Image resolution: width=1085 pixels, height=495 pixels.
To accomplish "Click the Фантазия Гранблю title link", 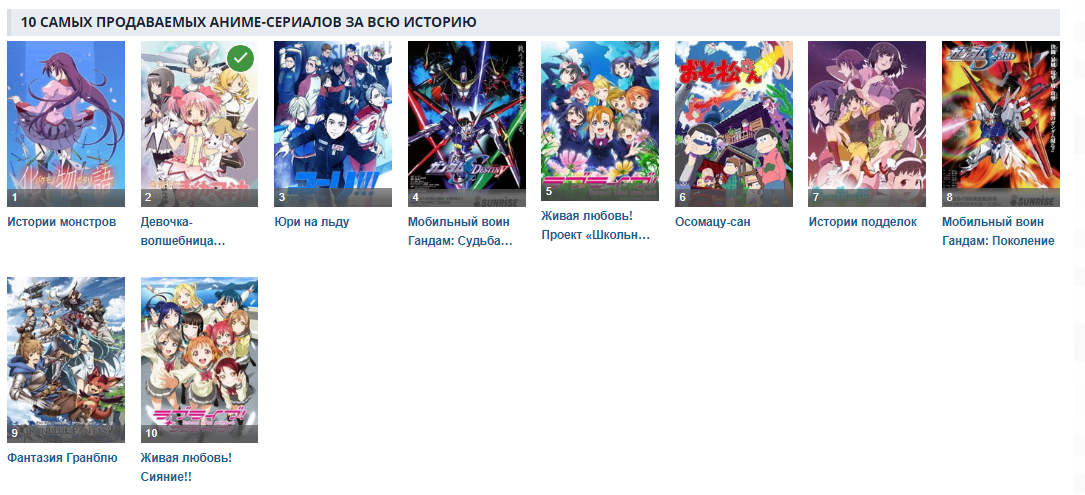I will pyautogui.click(x=62, y=458).
